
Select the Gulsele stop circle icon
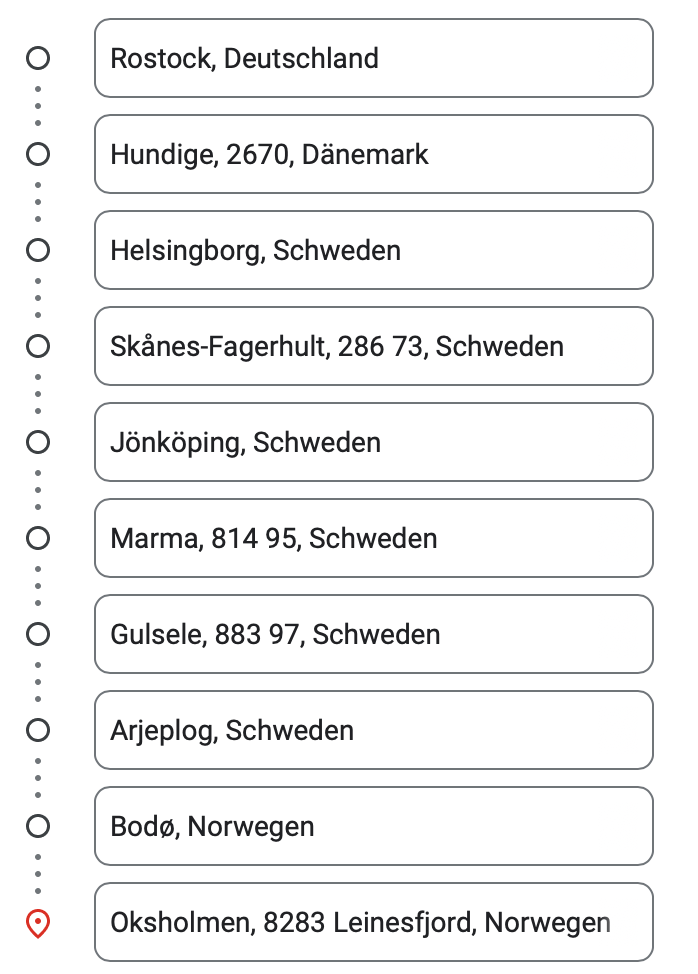click(38, 634)
